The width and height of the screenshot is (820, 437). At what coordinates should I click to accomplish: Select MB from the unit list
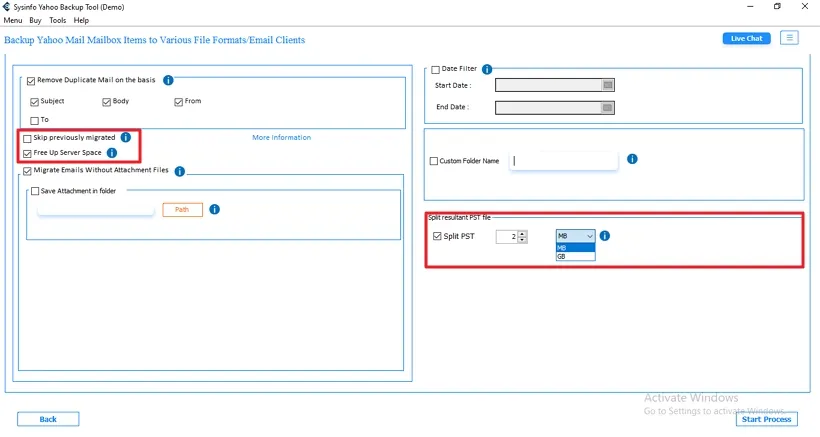(575, 248)
